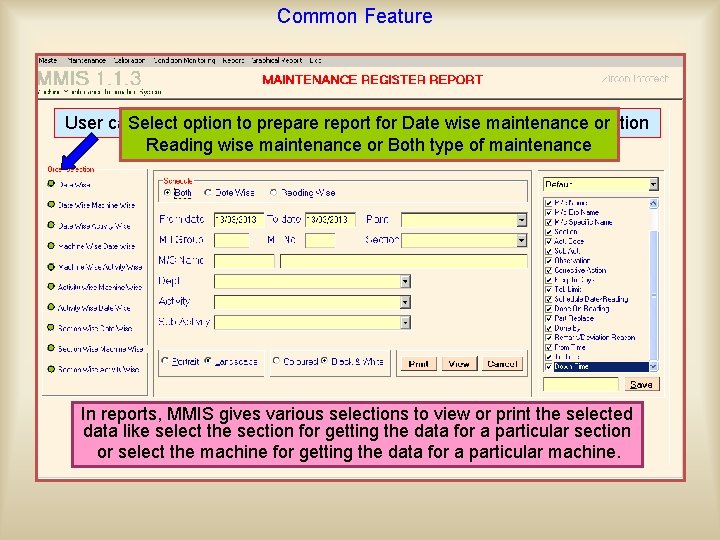Open the Plant dropdown list
The image size is (720, 540).
point(521,220)
